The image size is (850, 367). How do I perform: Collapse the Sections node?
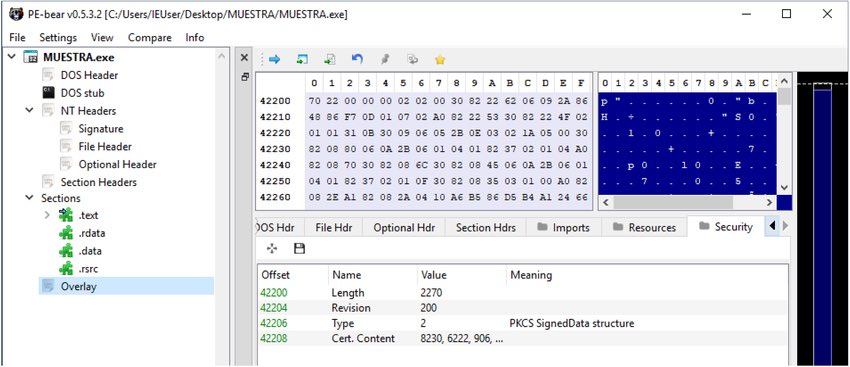(x=29, y=198)
